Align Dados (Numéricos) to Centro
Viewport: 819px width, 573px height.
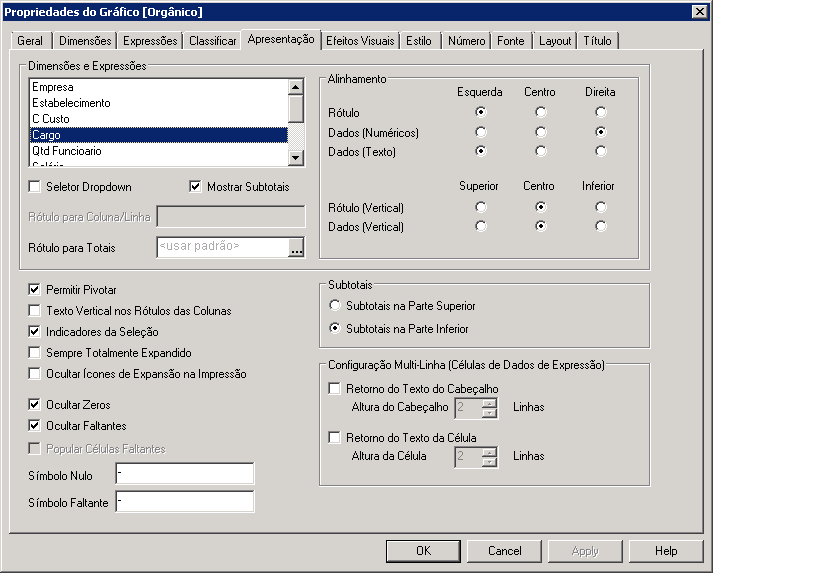(x=541, y=132)
